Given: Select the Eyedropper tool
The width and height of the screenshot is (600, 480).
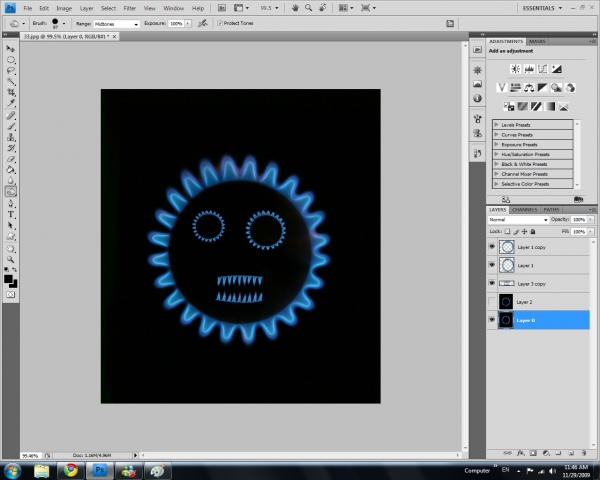Looking at the screenshot, I should click(11, 103).
